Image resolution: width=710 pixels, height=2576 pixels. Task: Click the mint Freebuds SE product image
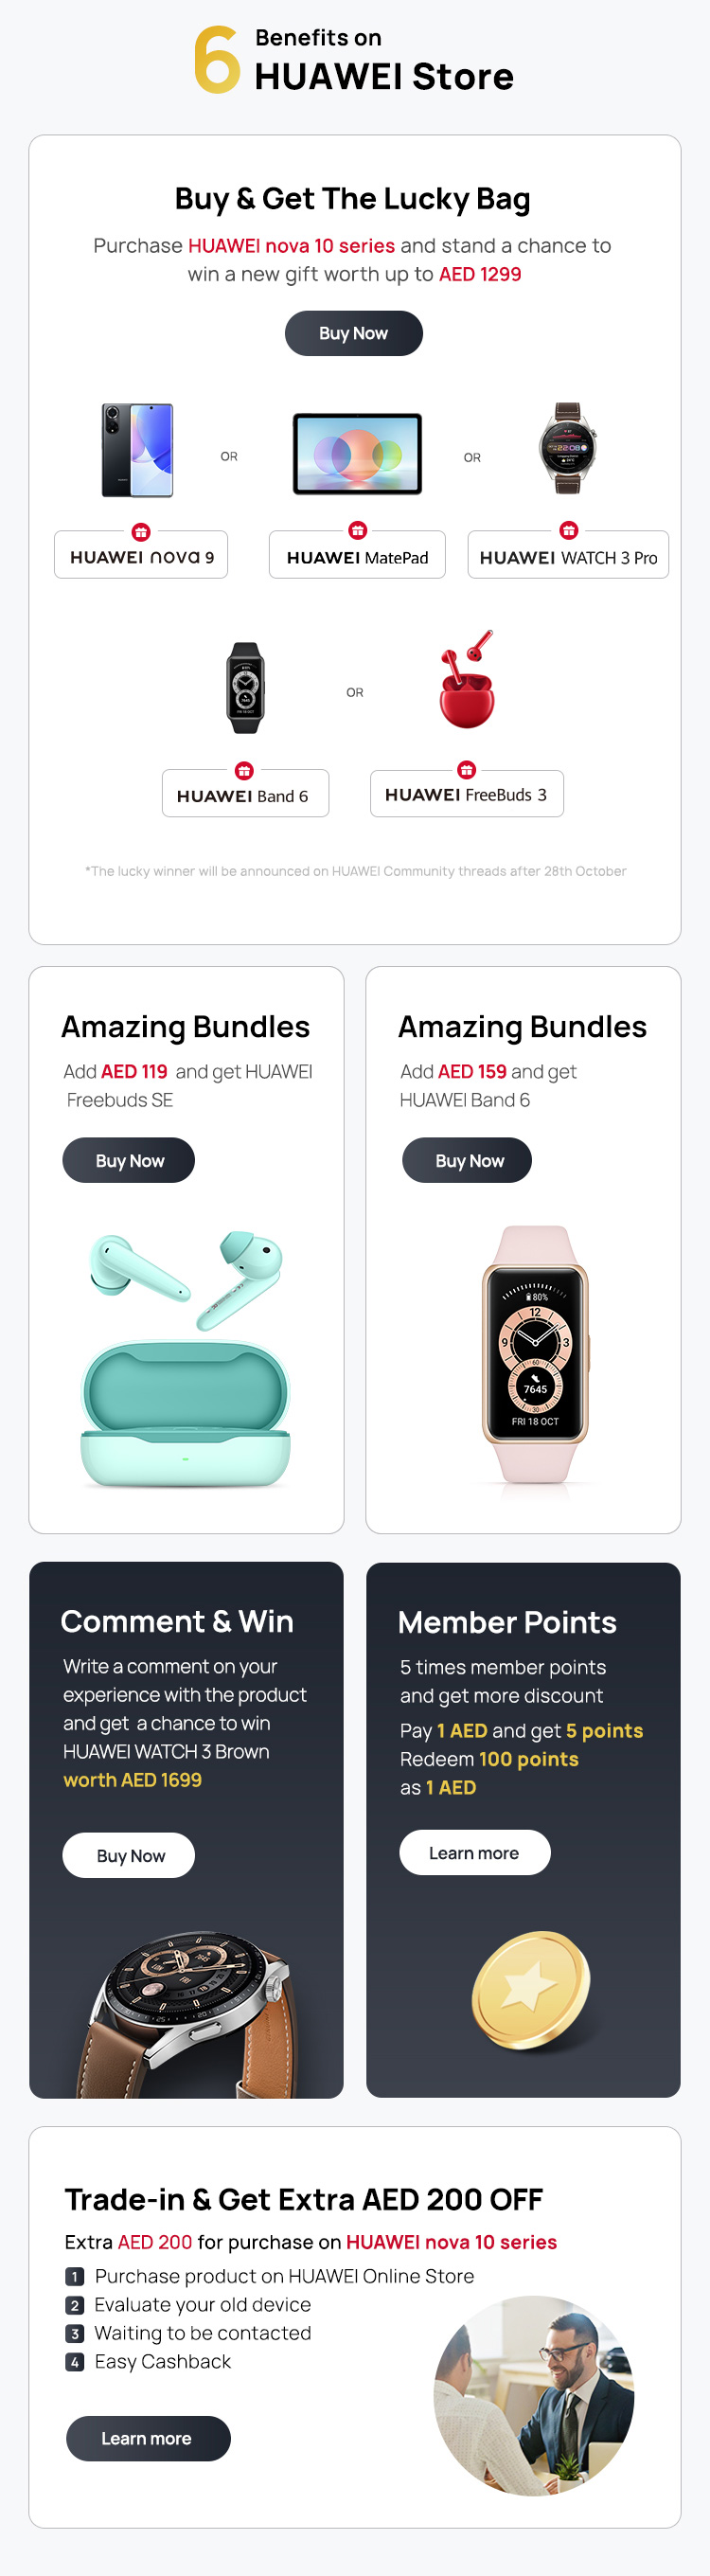(187, 1358)
